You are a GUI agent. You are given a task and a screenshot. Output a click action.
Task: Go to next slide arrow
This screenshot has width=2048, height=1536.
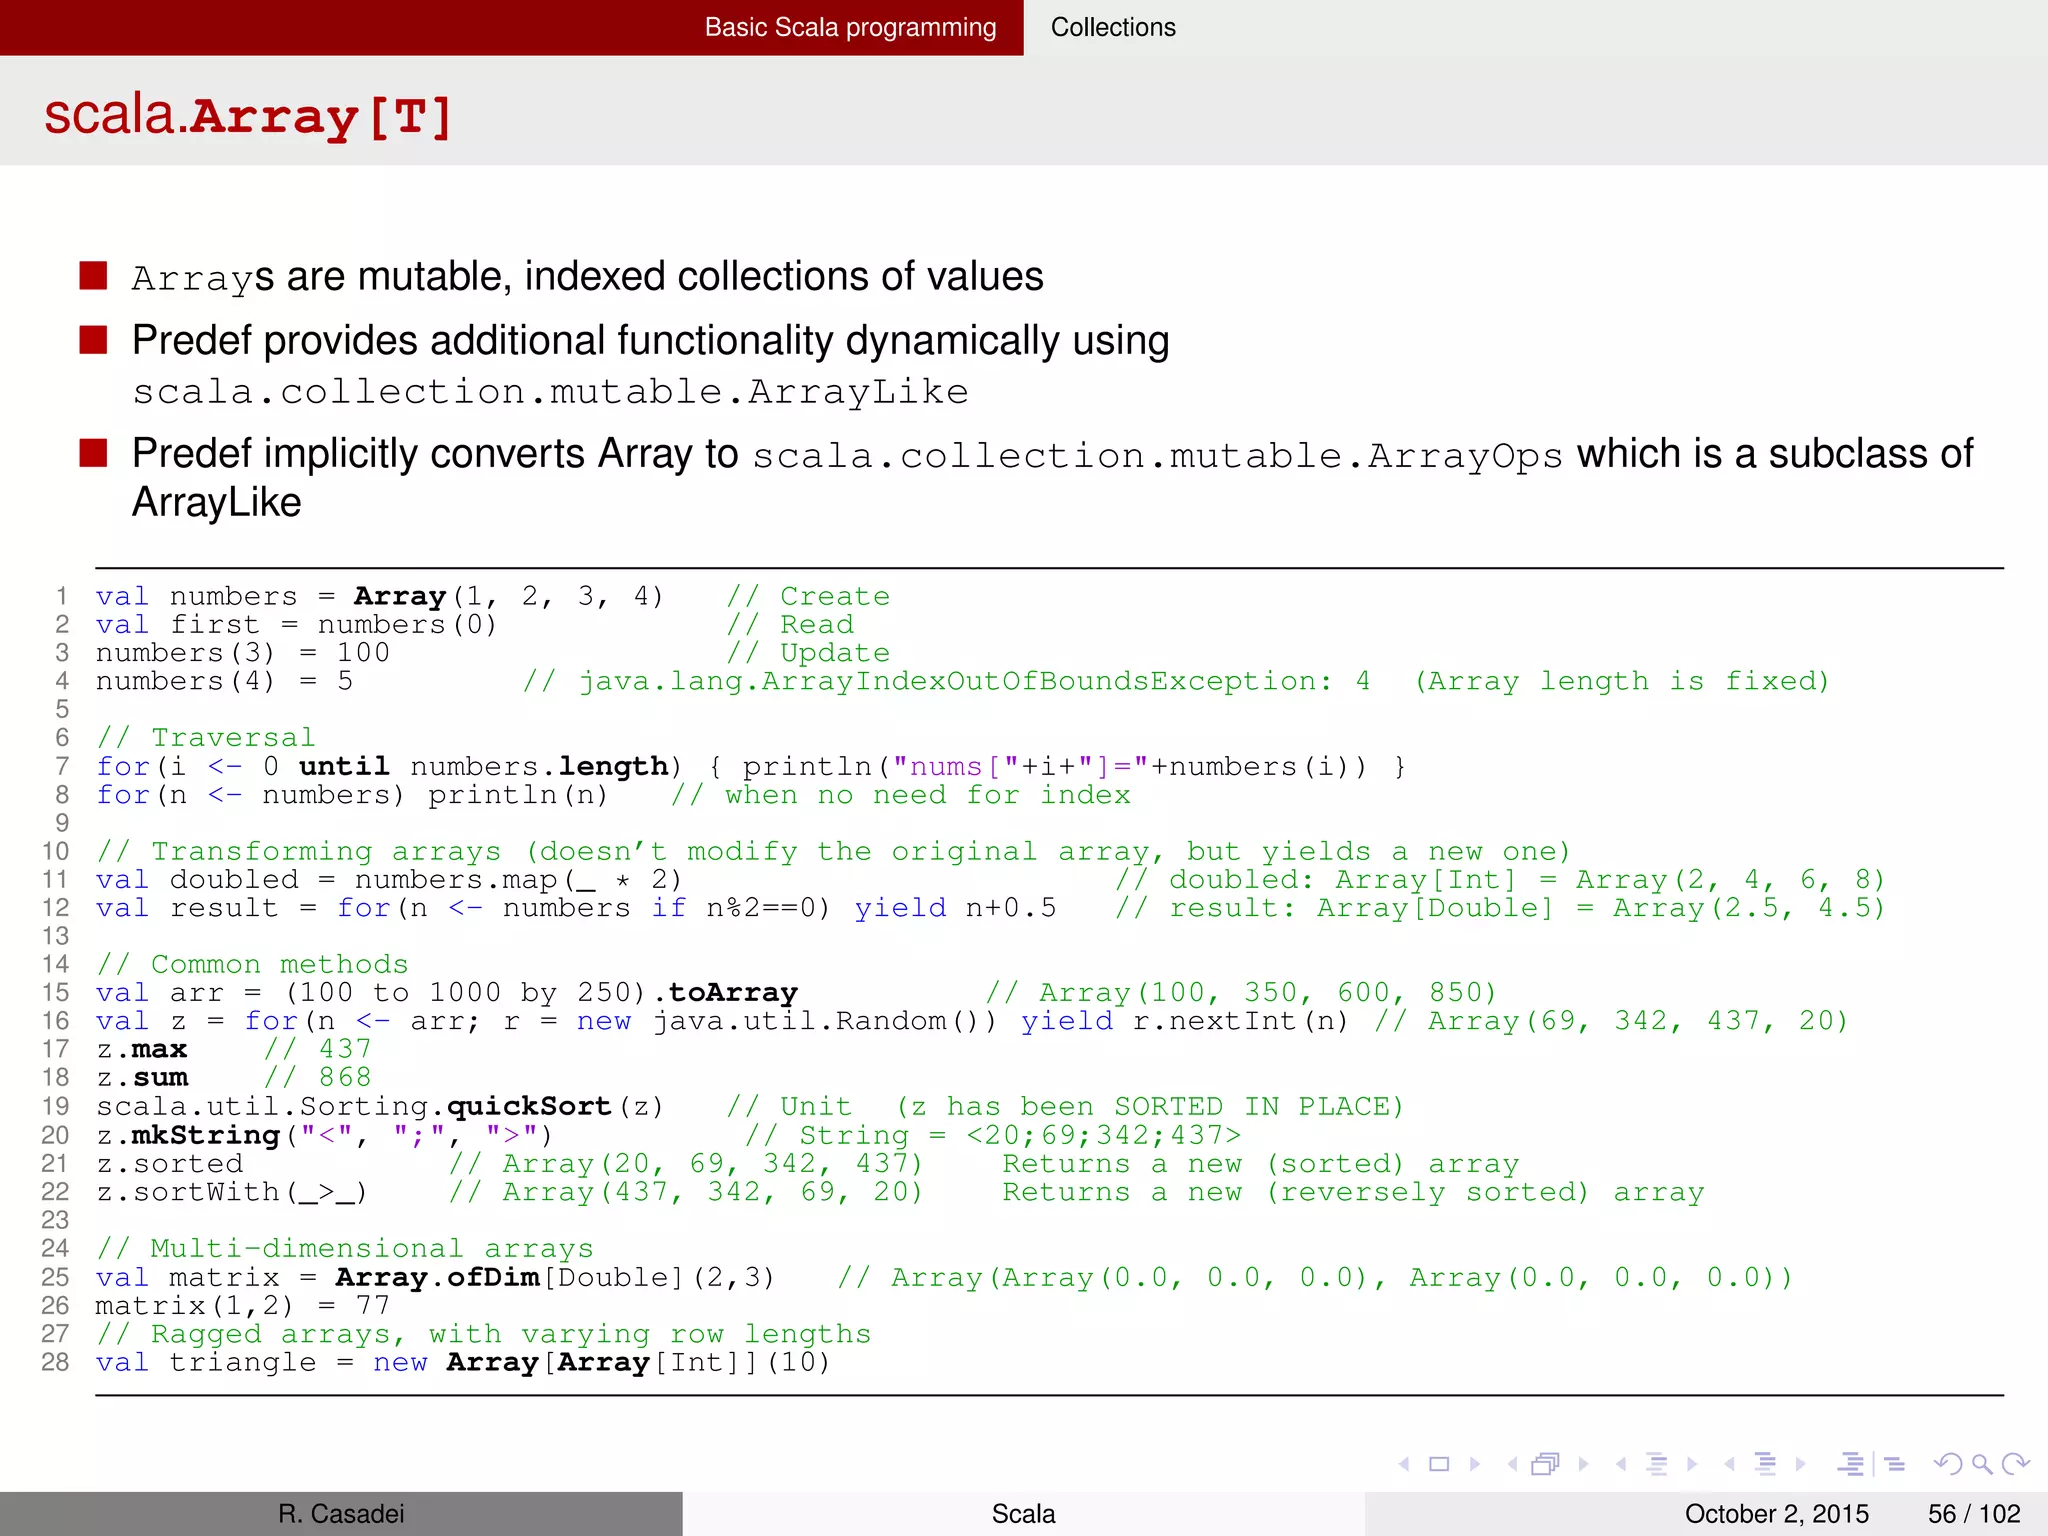[x=1475, y=1464]
